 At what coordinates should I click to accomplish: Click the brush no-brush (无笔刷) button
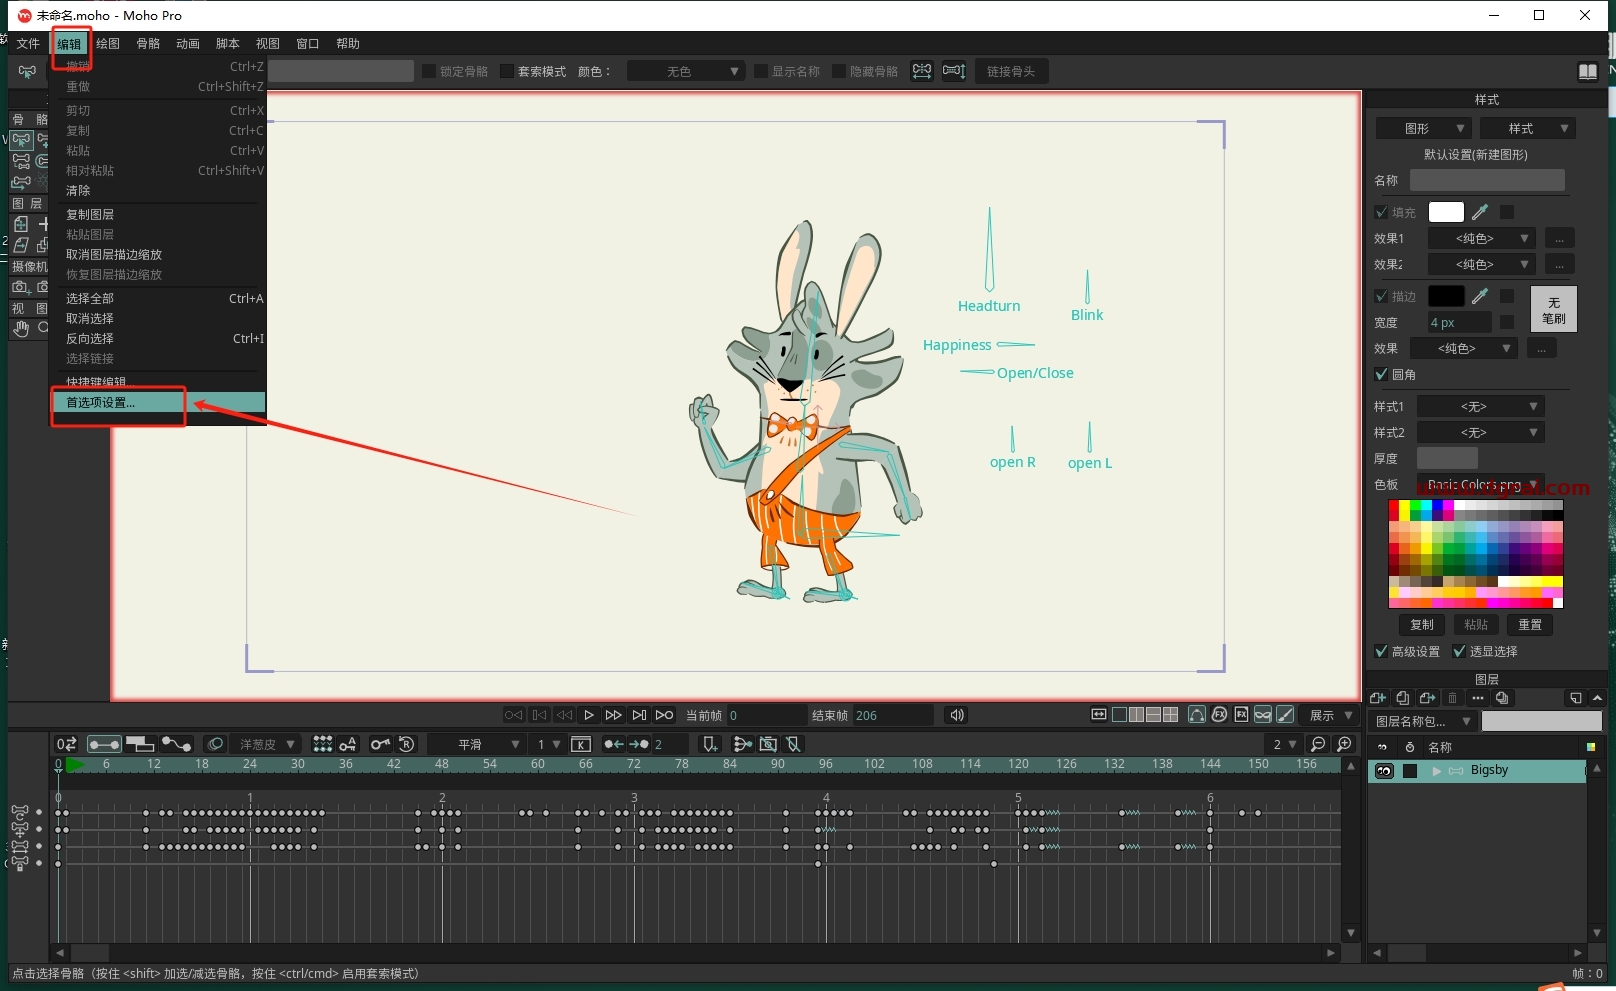pyautogui.click(x=1553, y=310)
